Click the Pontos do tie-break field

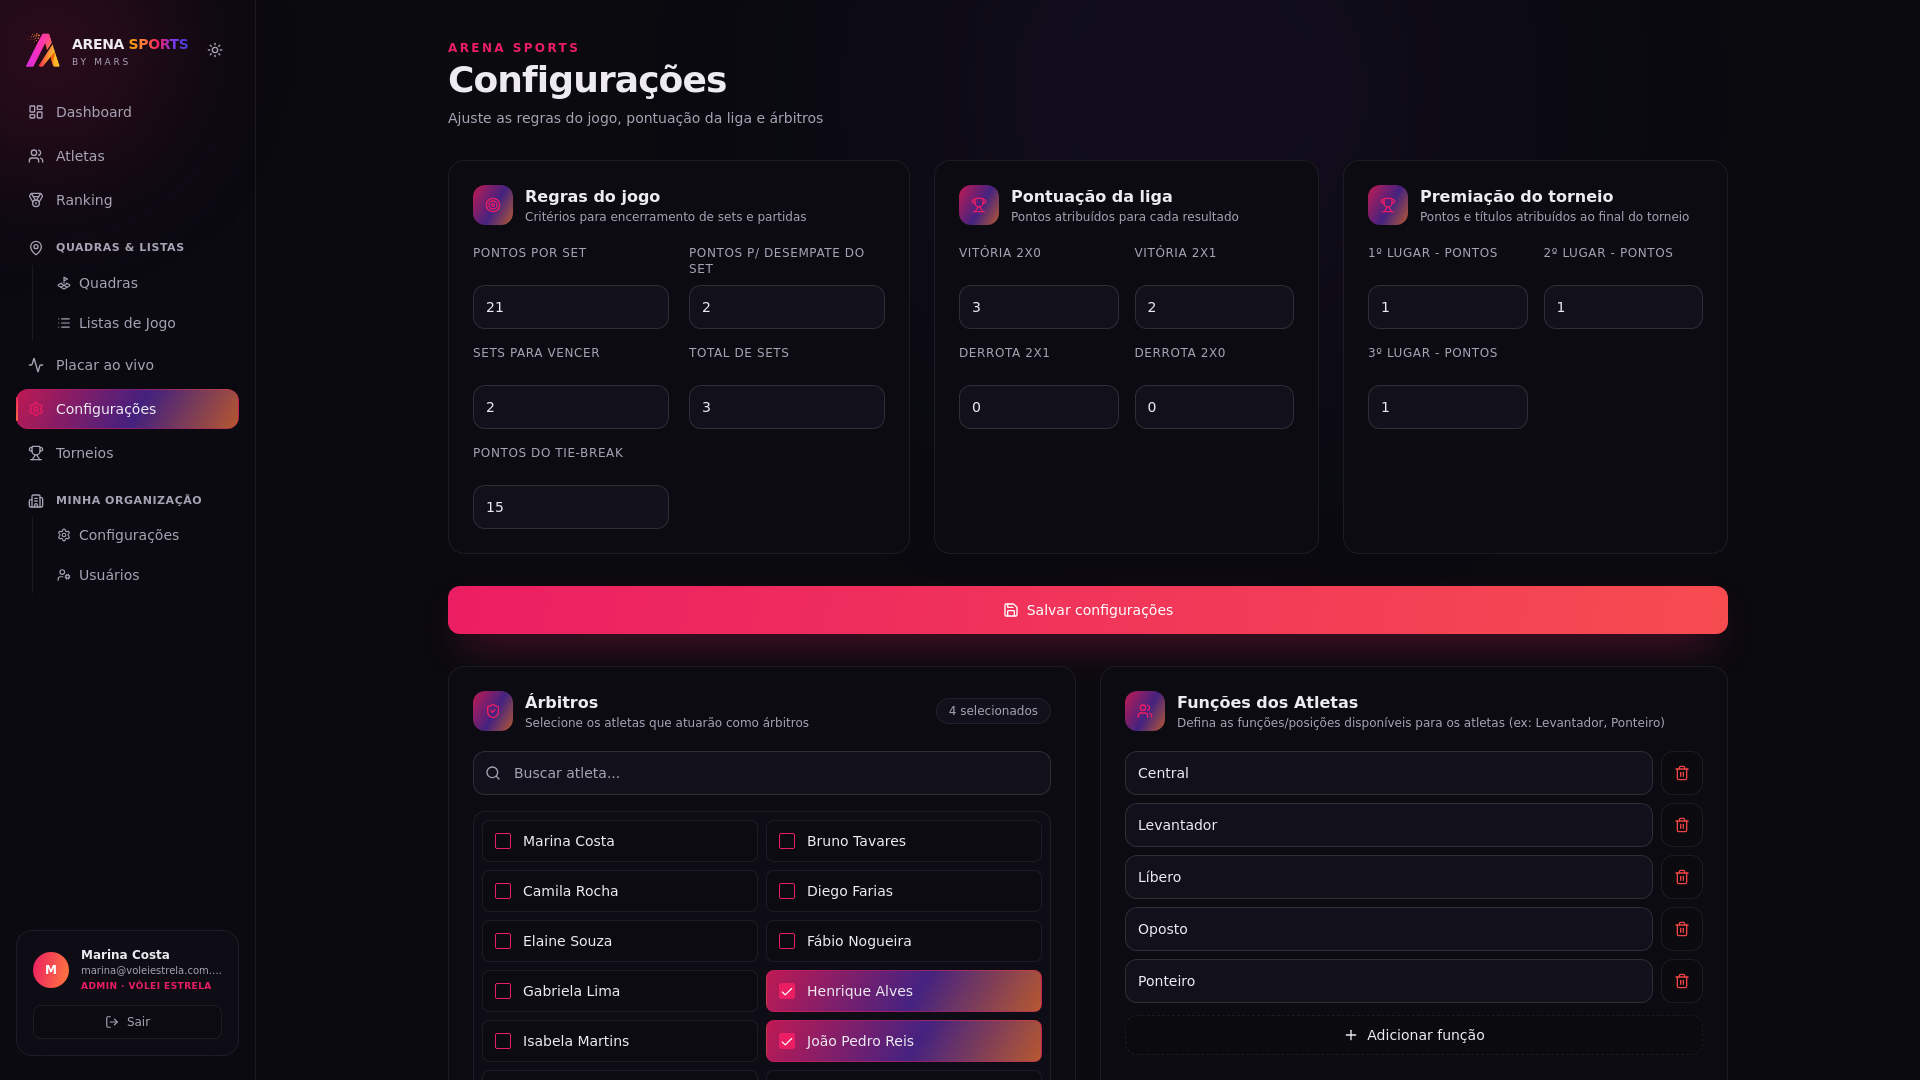pyautogui.click(x=571, y=507)
